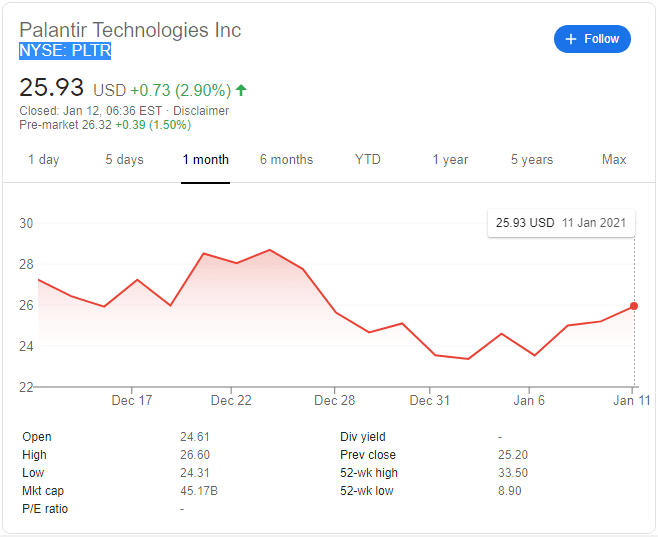
Task: Select the 1 month range tab
Action: click(205, 160)
